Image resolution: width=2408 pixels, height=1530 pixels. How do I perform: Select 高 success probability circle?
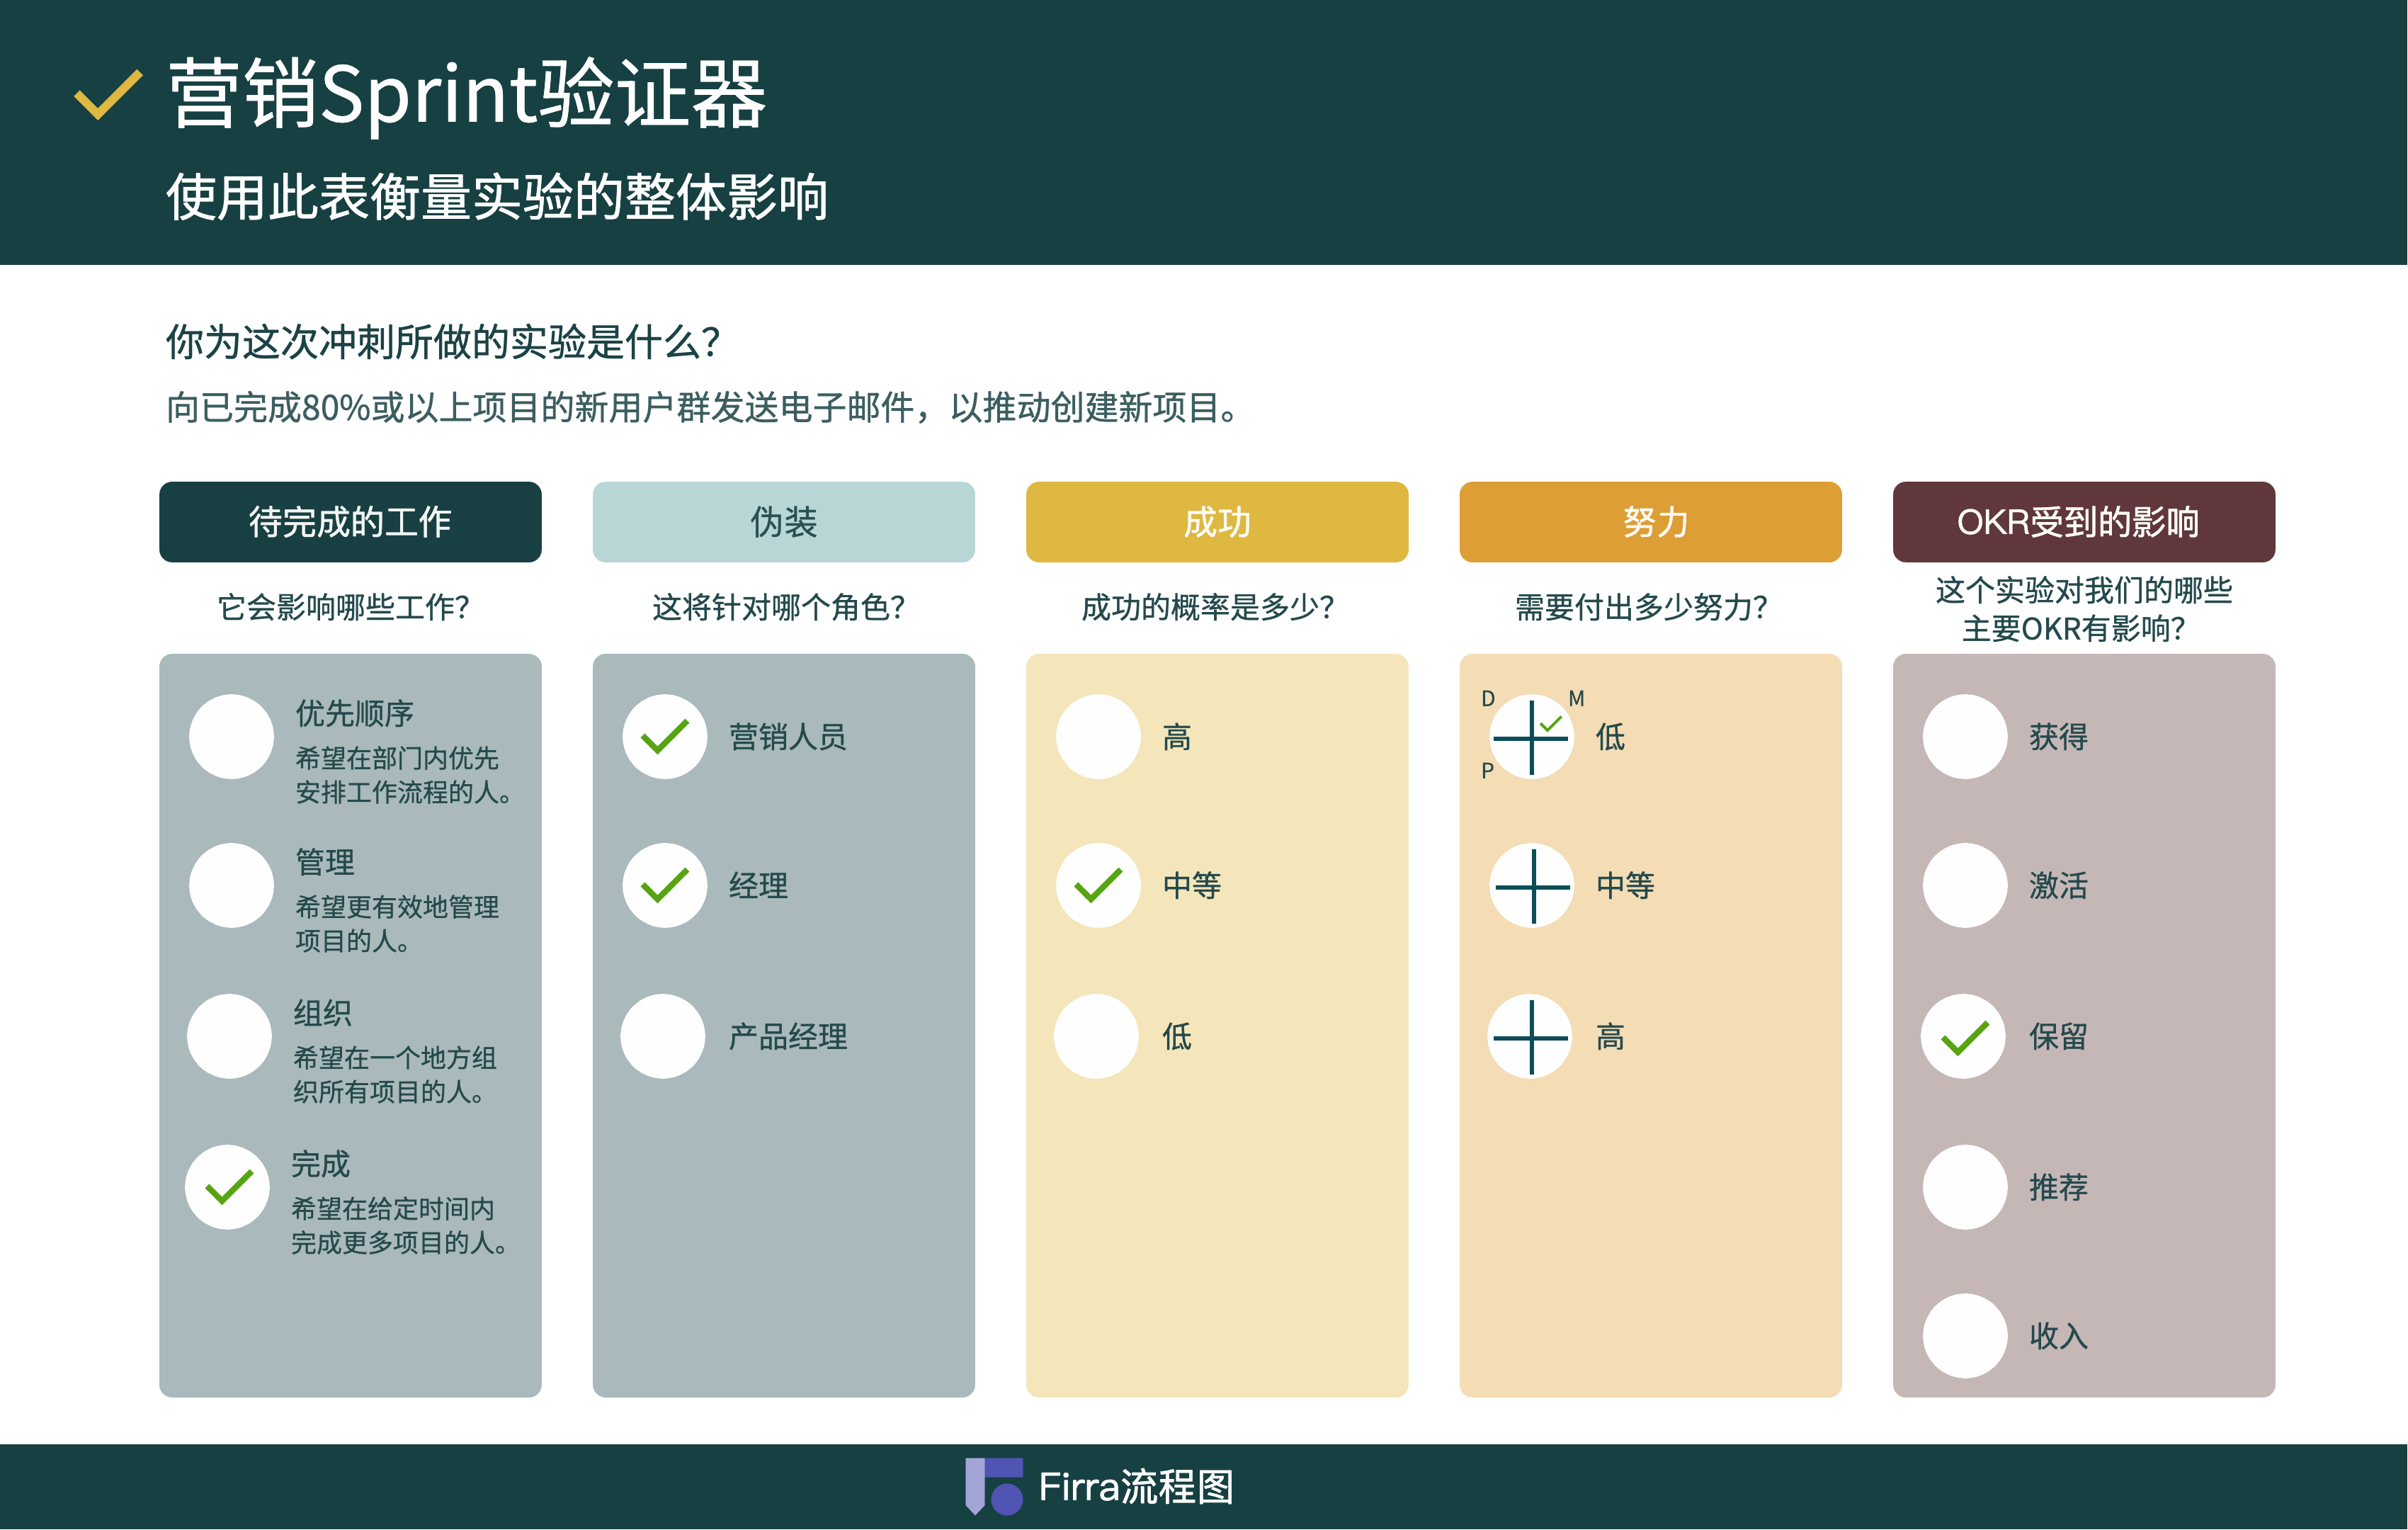point(1098,737)
